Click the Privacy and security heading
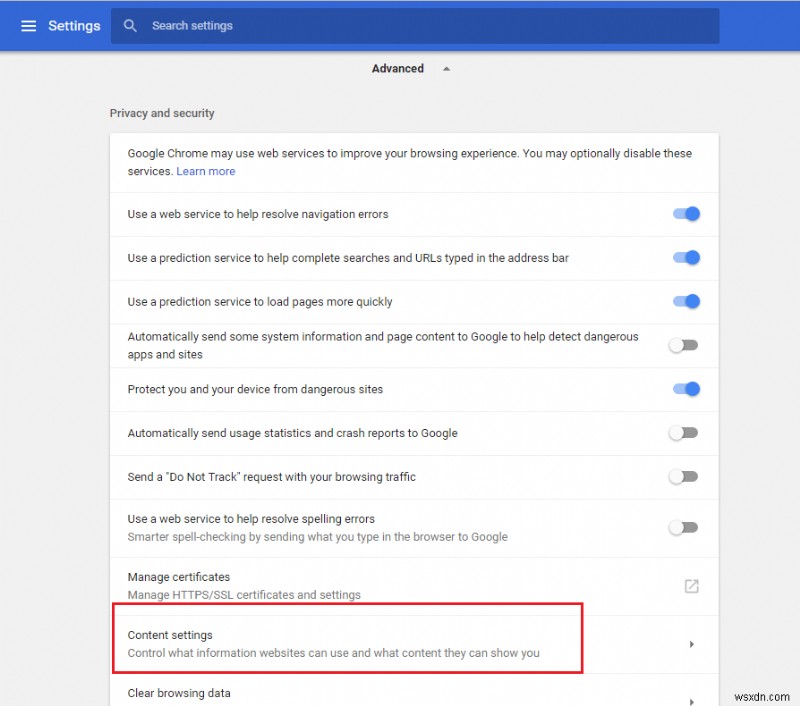Screen dimensions: 800x706 pos(162,113)
